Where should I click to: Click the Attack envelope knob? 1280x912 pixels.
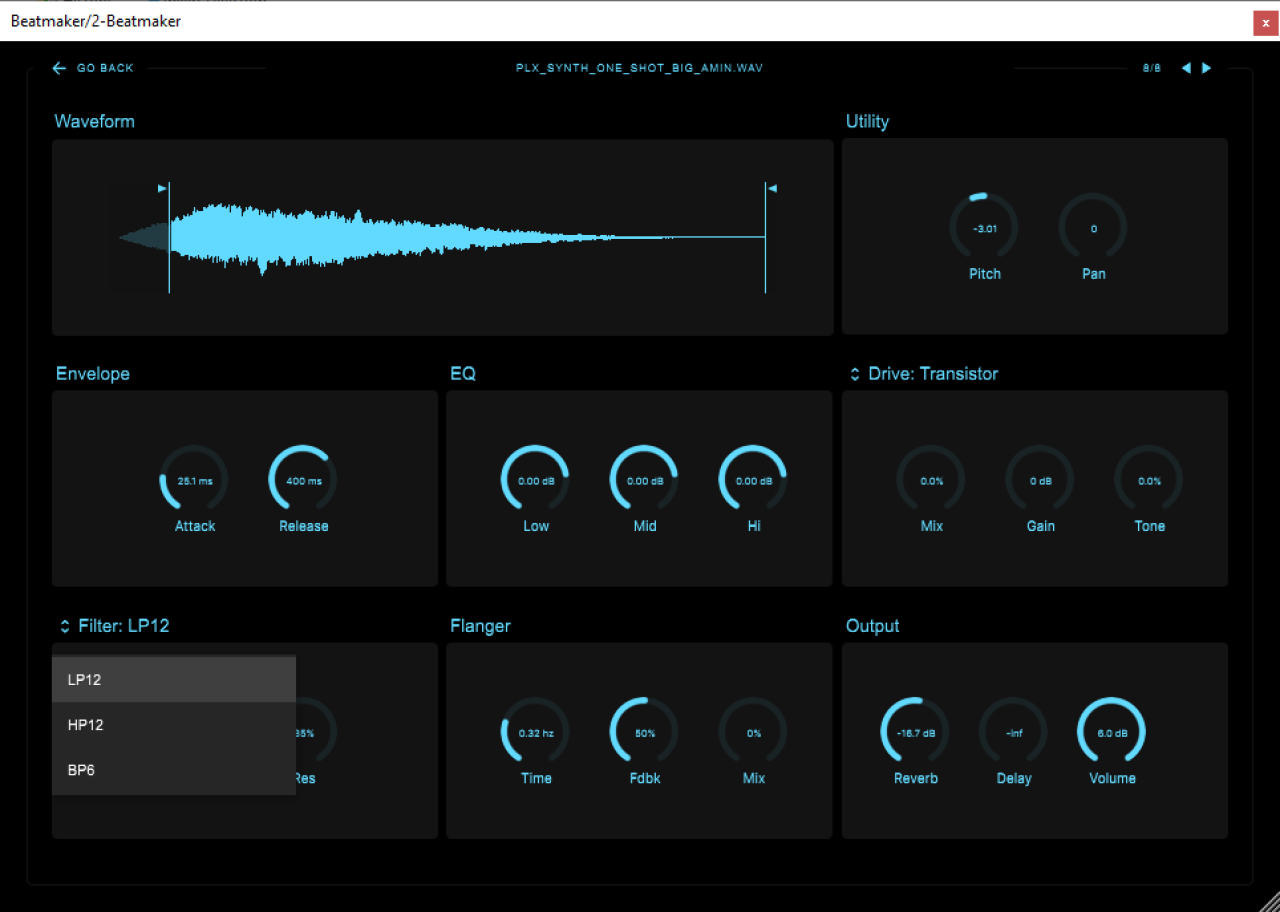[x=194, y=480]
